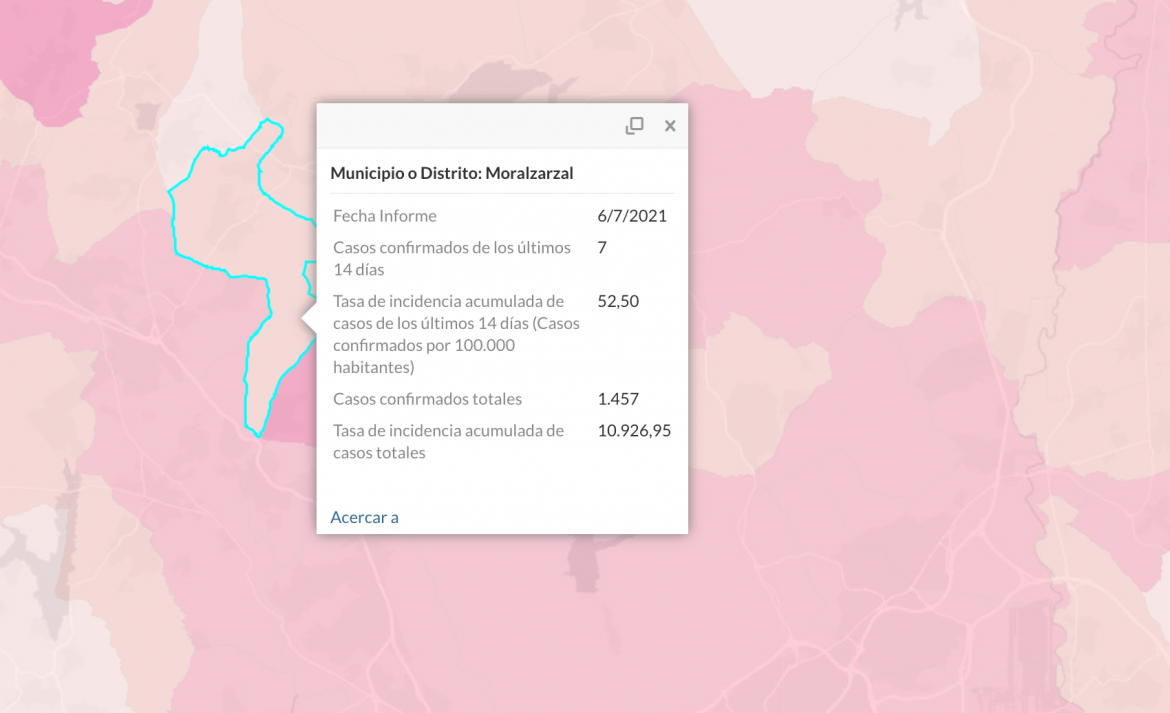Screen dimensions: 1170x713
Task: Click the 14-day incidence rate description text
Action: (x=456, y=334)
